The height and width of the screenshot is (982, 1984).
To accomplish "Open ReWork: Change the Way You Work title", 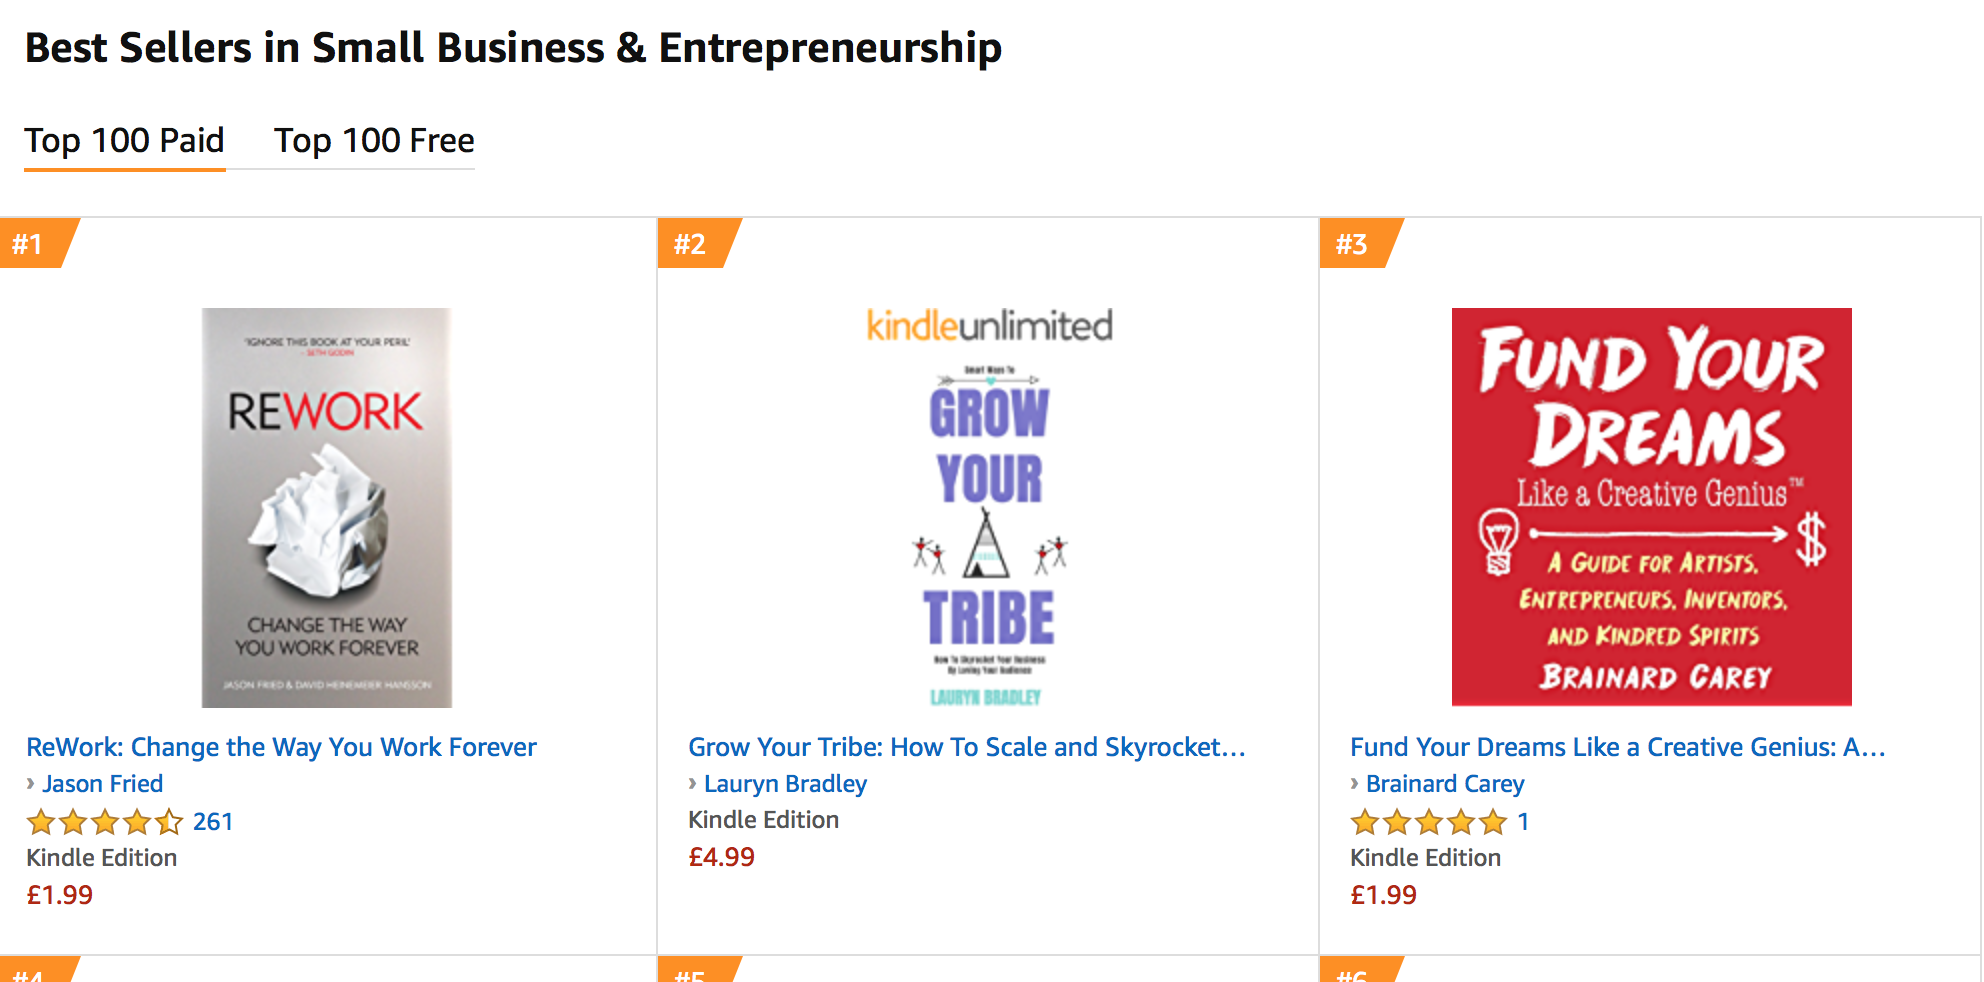I will 281,747.
